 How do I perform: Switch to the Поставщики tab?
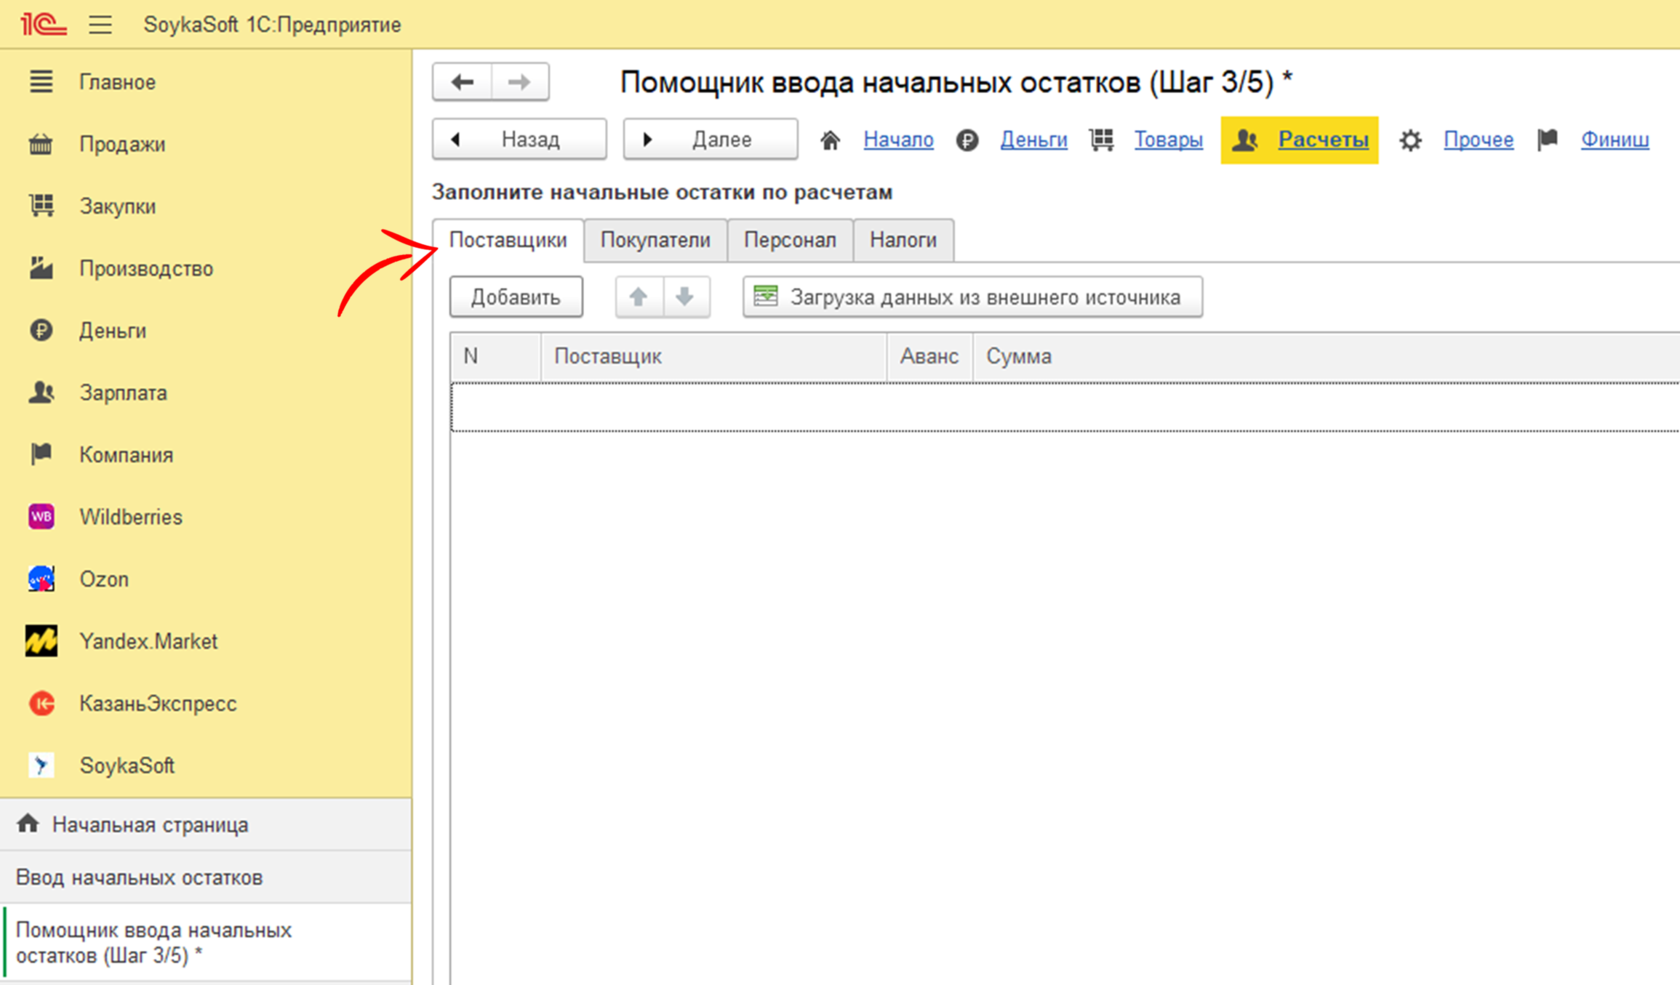point(508,240)
